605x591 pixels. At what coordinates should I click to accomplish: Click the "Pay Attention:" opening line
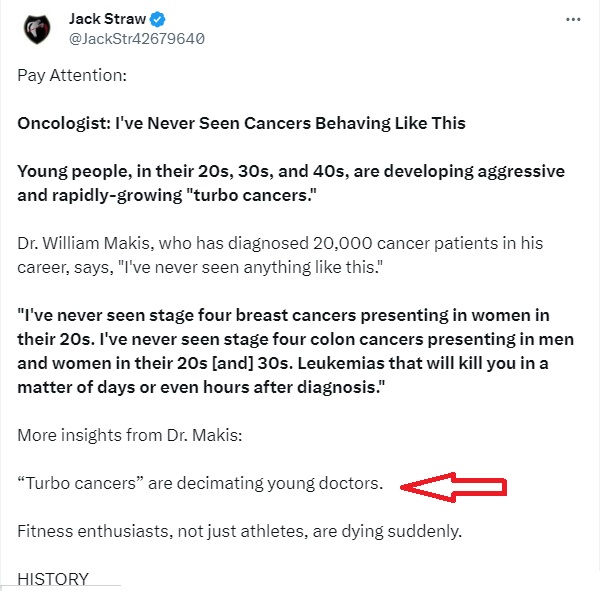point(72,75)
